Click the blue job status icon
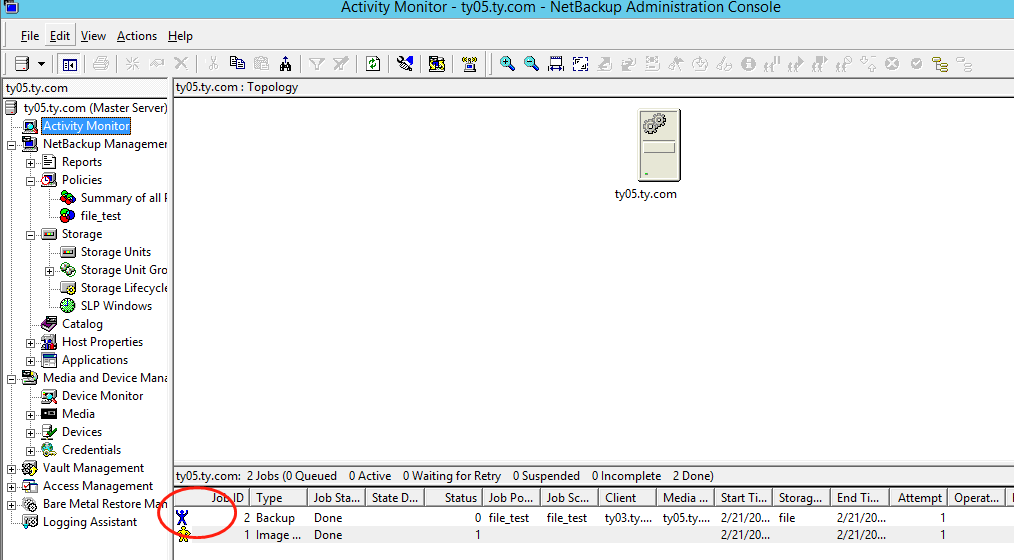1014x560 pixels. pos(182,517)
